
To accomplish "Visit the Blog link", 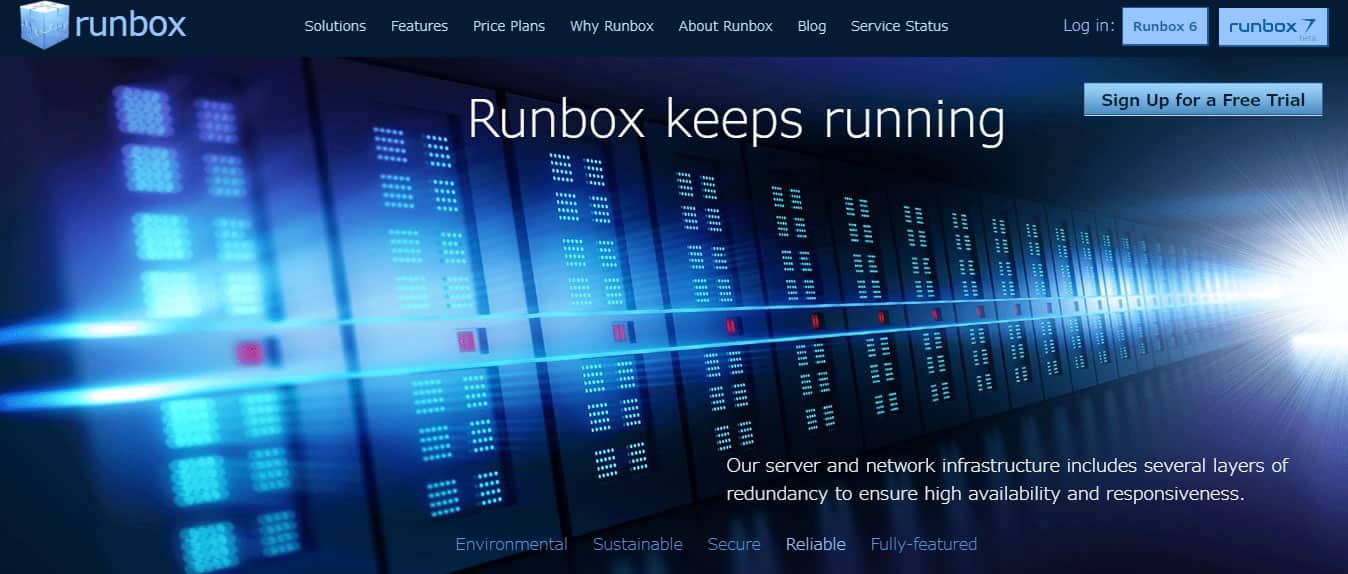I will [812, 26].
